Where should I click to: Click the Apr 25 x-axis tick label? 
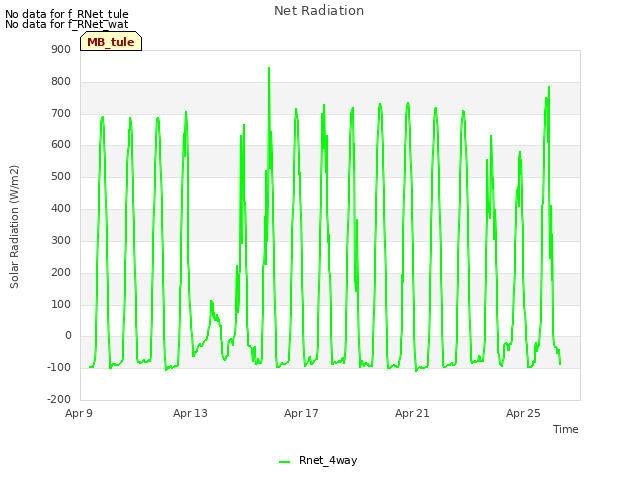click(x=523, y=413)
